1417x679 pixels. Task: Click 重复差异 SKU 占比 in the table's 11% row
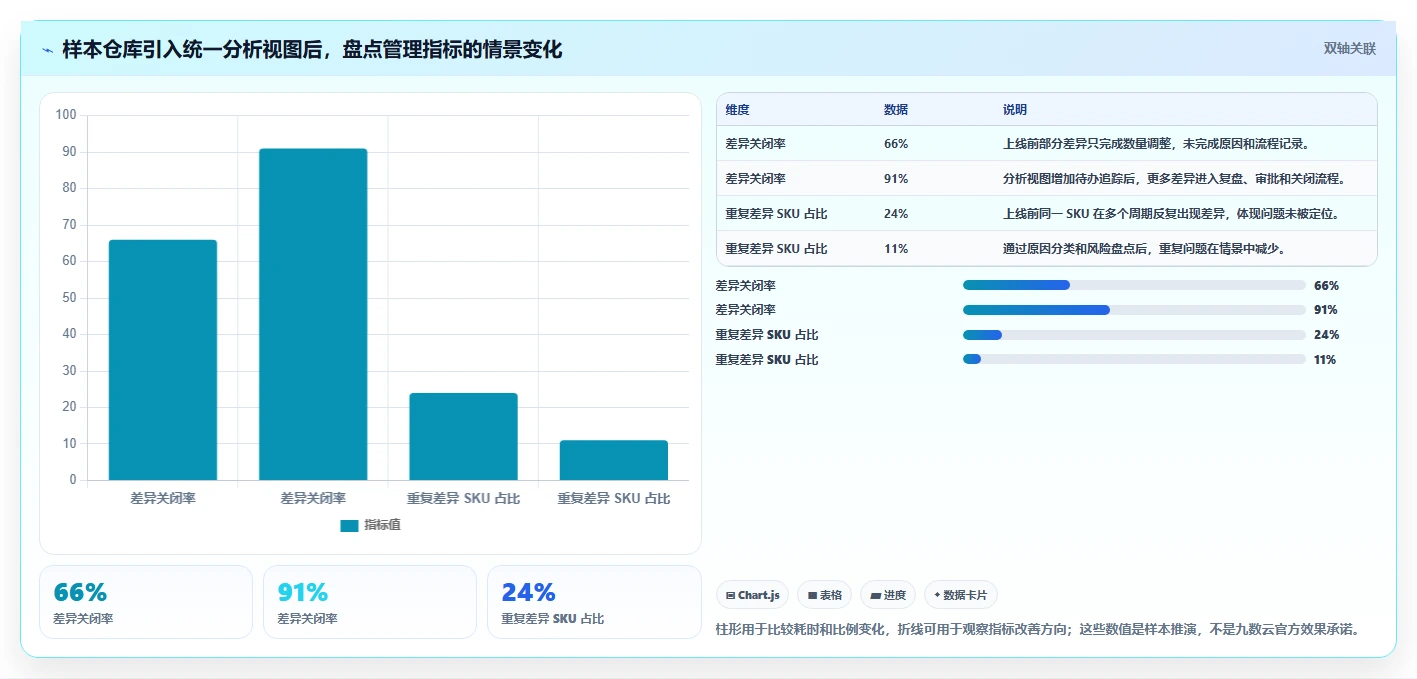pyautogui.click(x=777, y=249)
